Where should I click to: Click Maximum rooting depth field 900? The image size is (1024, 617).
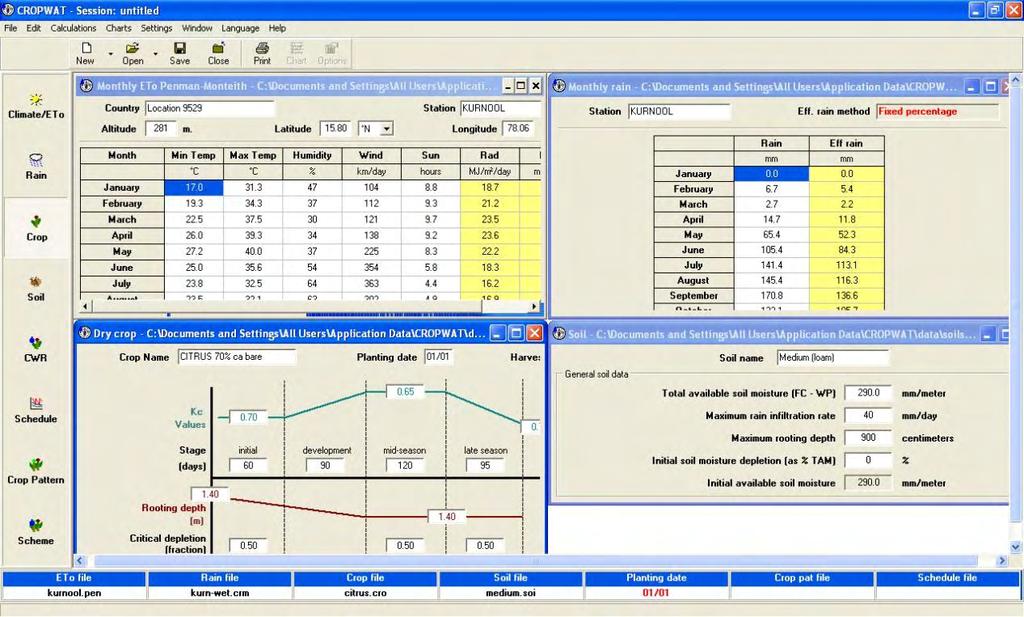[x=868, y=437]
